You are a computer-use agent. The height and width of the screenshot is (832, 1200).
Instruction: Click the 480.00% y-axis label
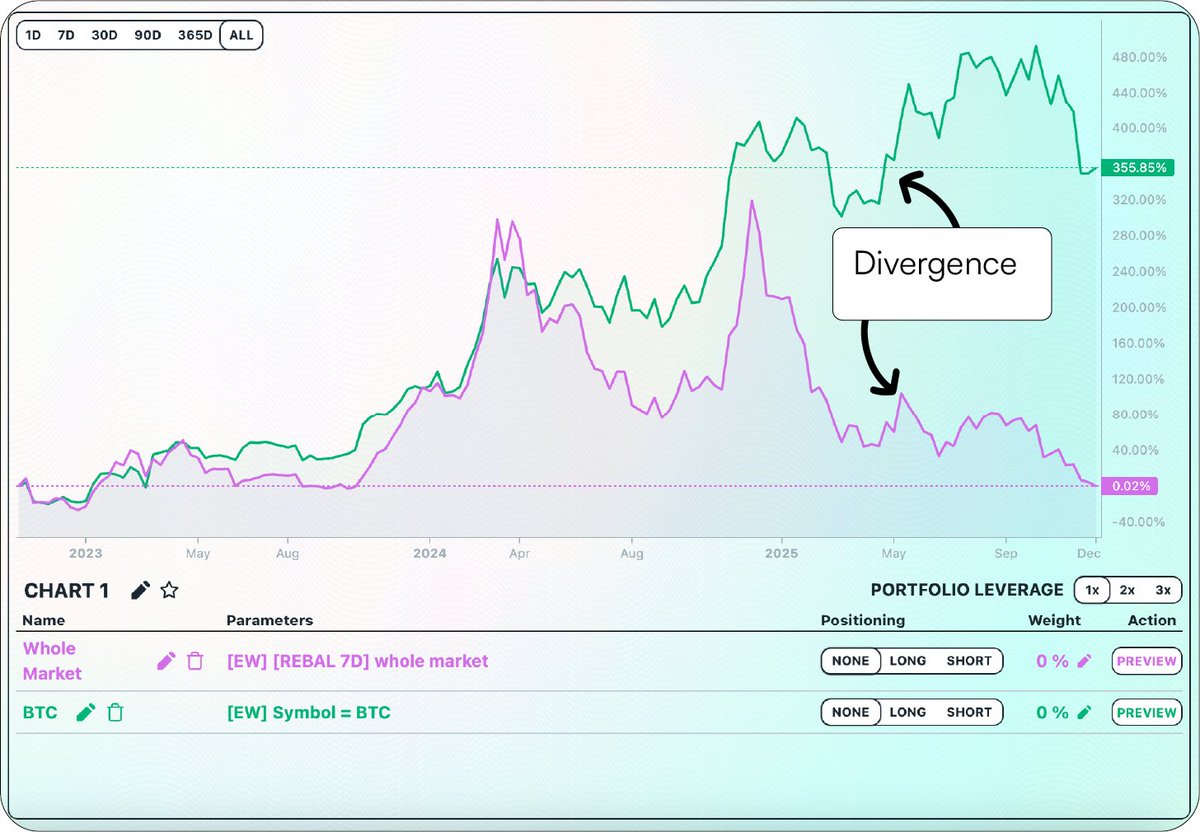tap(1138, 57)
